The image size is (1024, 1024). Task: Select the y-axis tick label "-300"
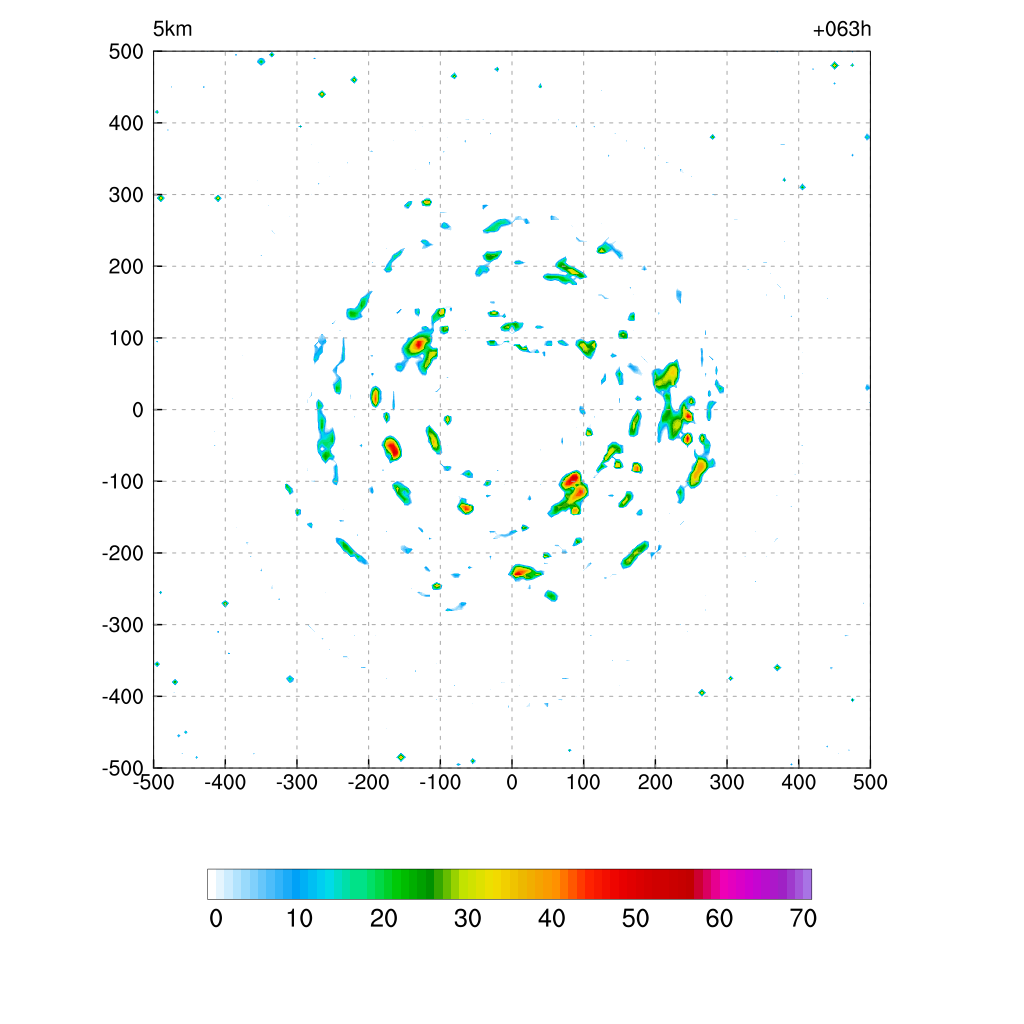(123, 625)
